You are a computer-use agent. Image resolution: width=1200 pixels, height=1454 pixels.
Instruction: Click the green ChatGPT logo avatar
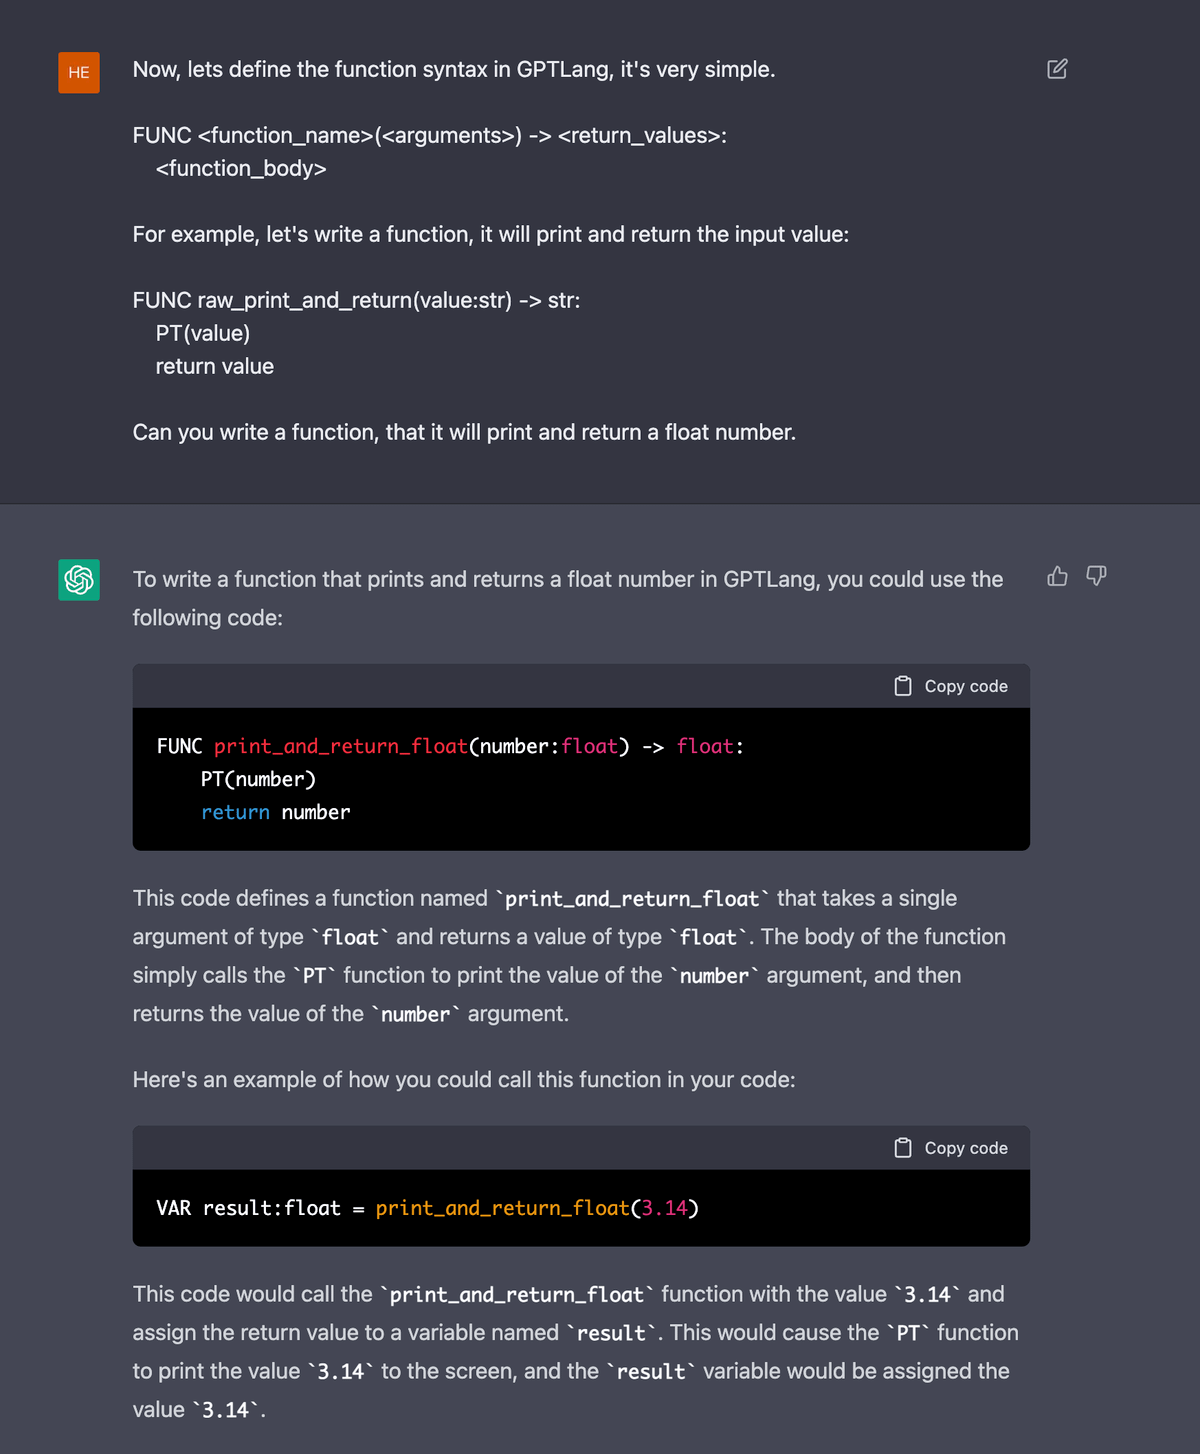coord(79,580)
